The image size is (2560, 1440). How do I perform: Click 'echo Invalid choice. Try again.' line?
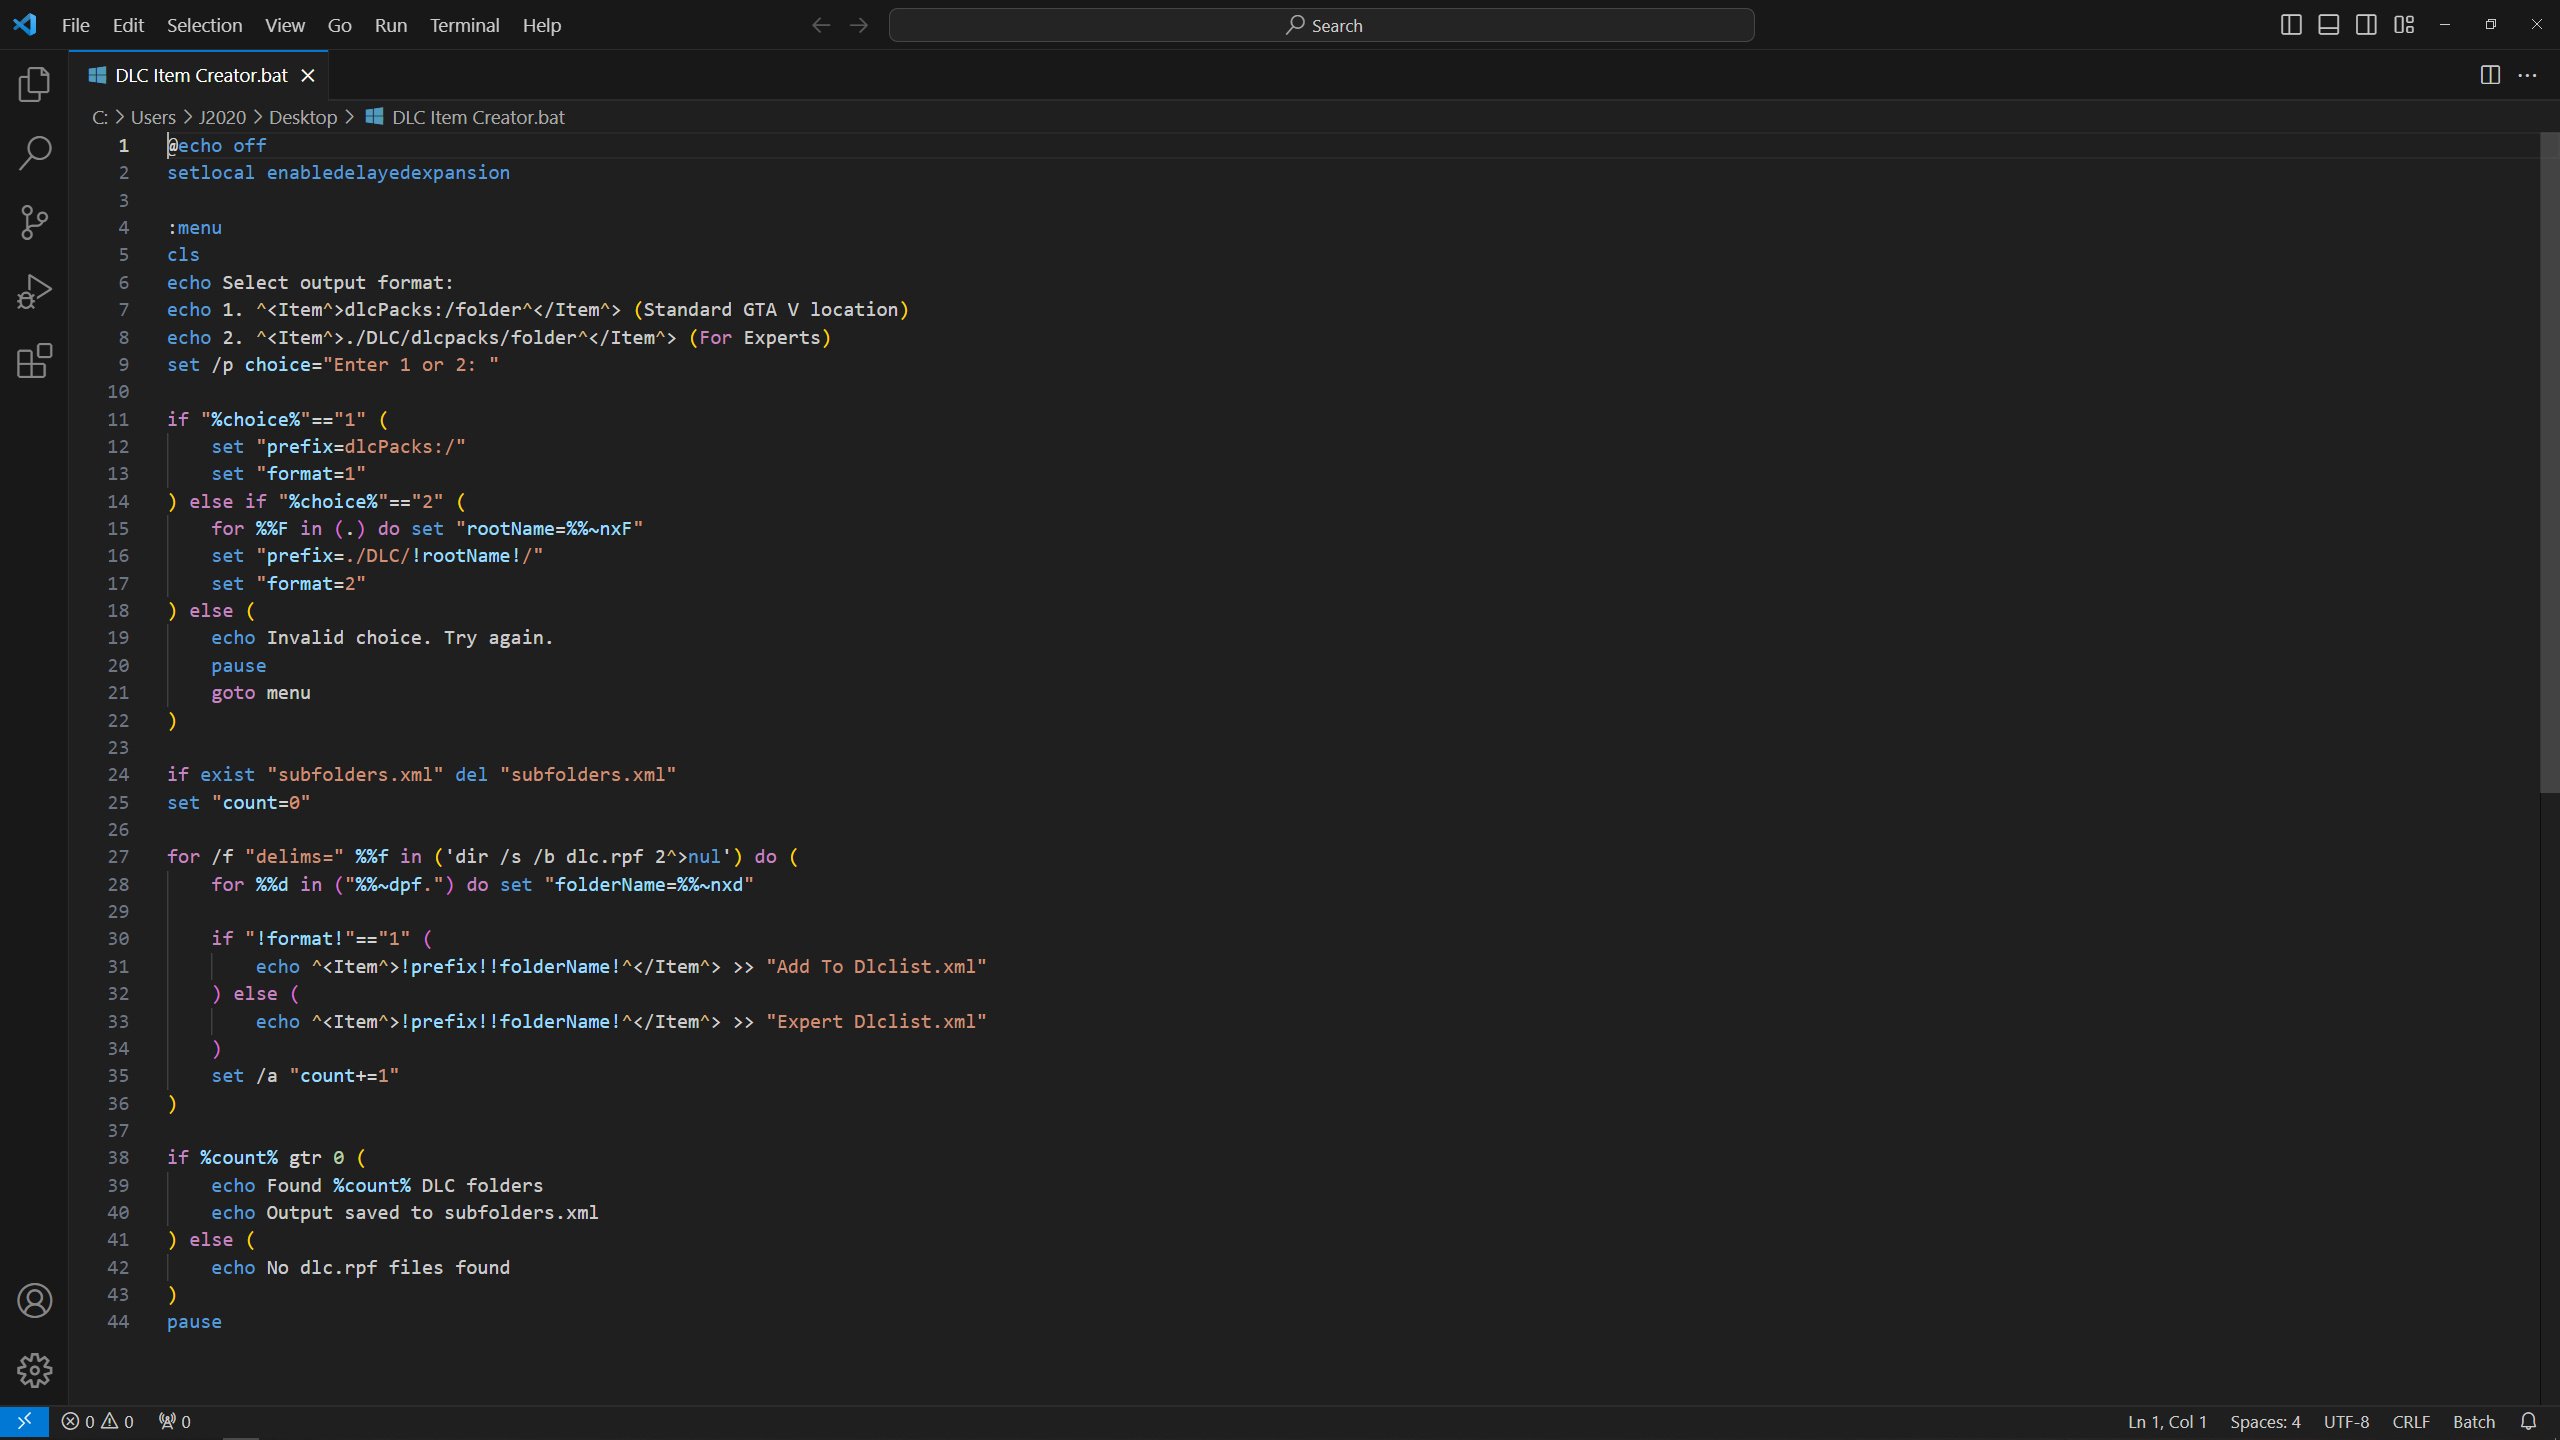[381, 637]
